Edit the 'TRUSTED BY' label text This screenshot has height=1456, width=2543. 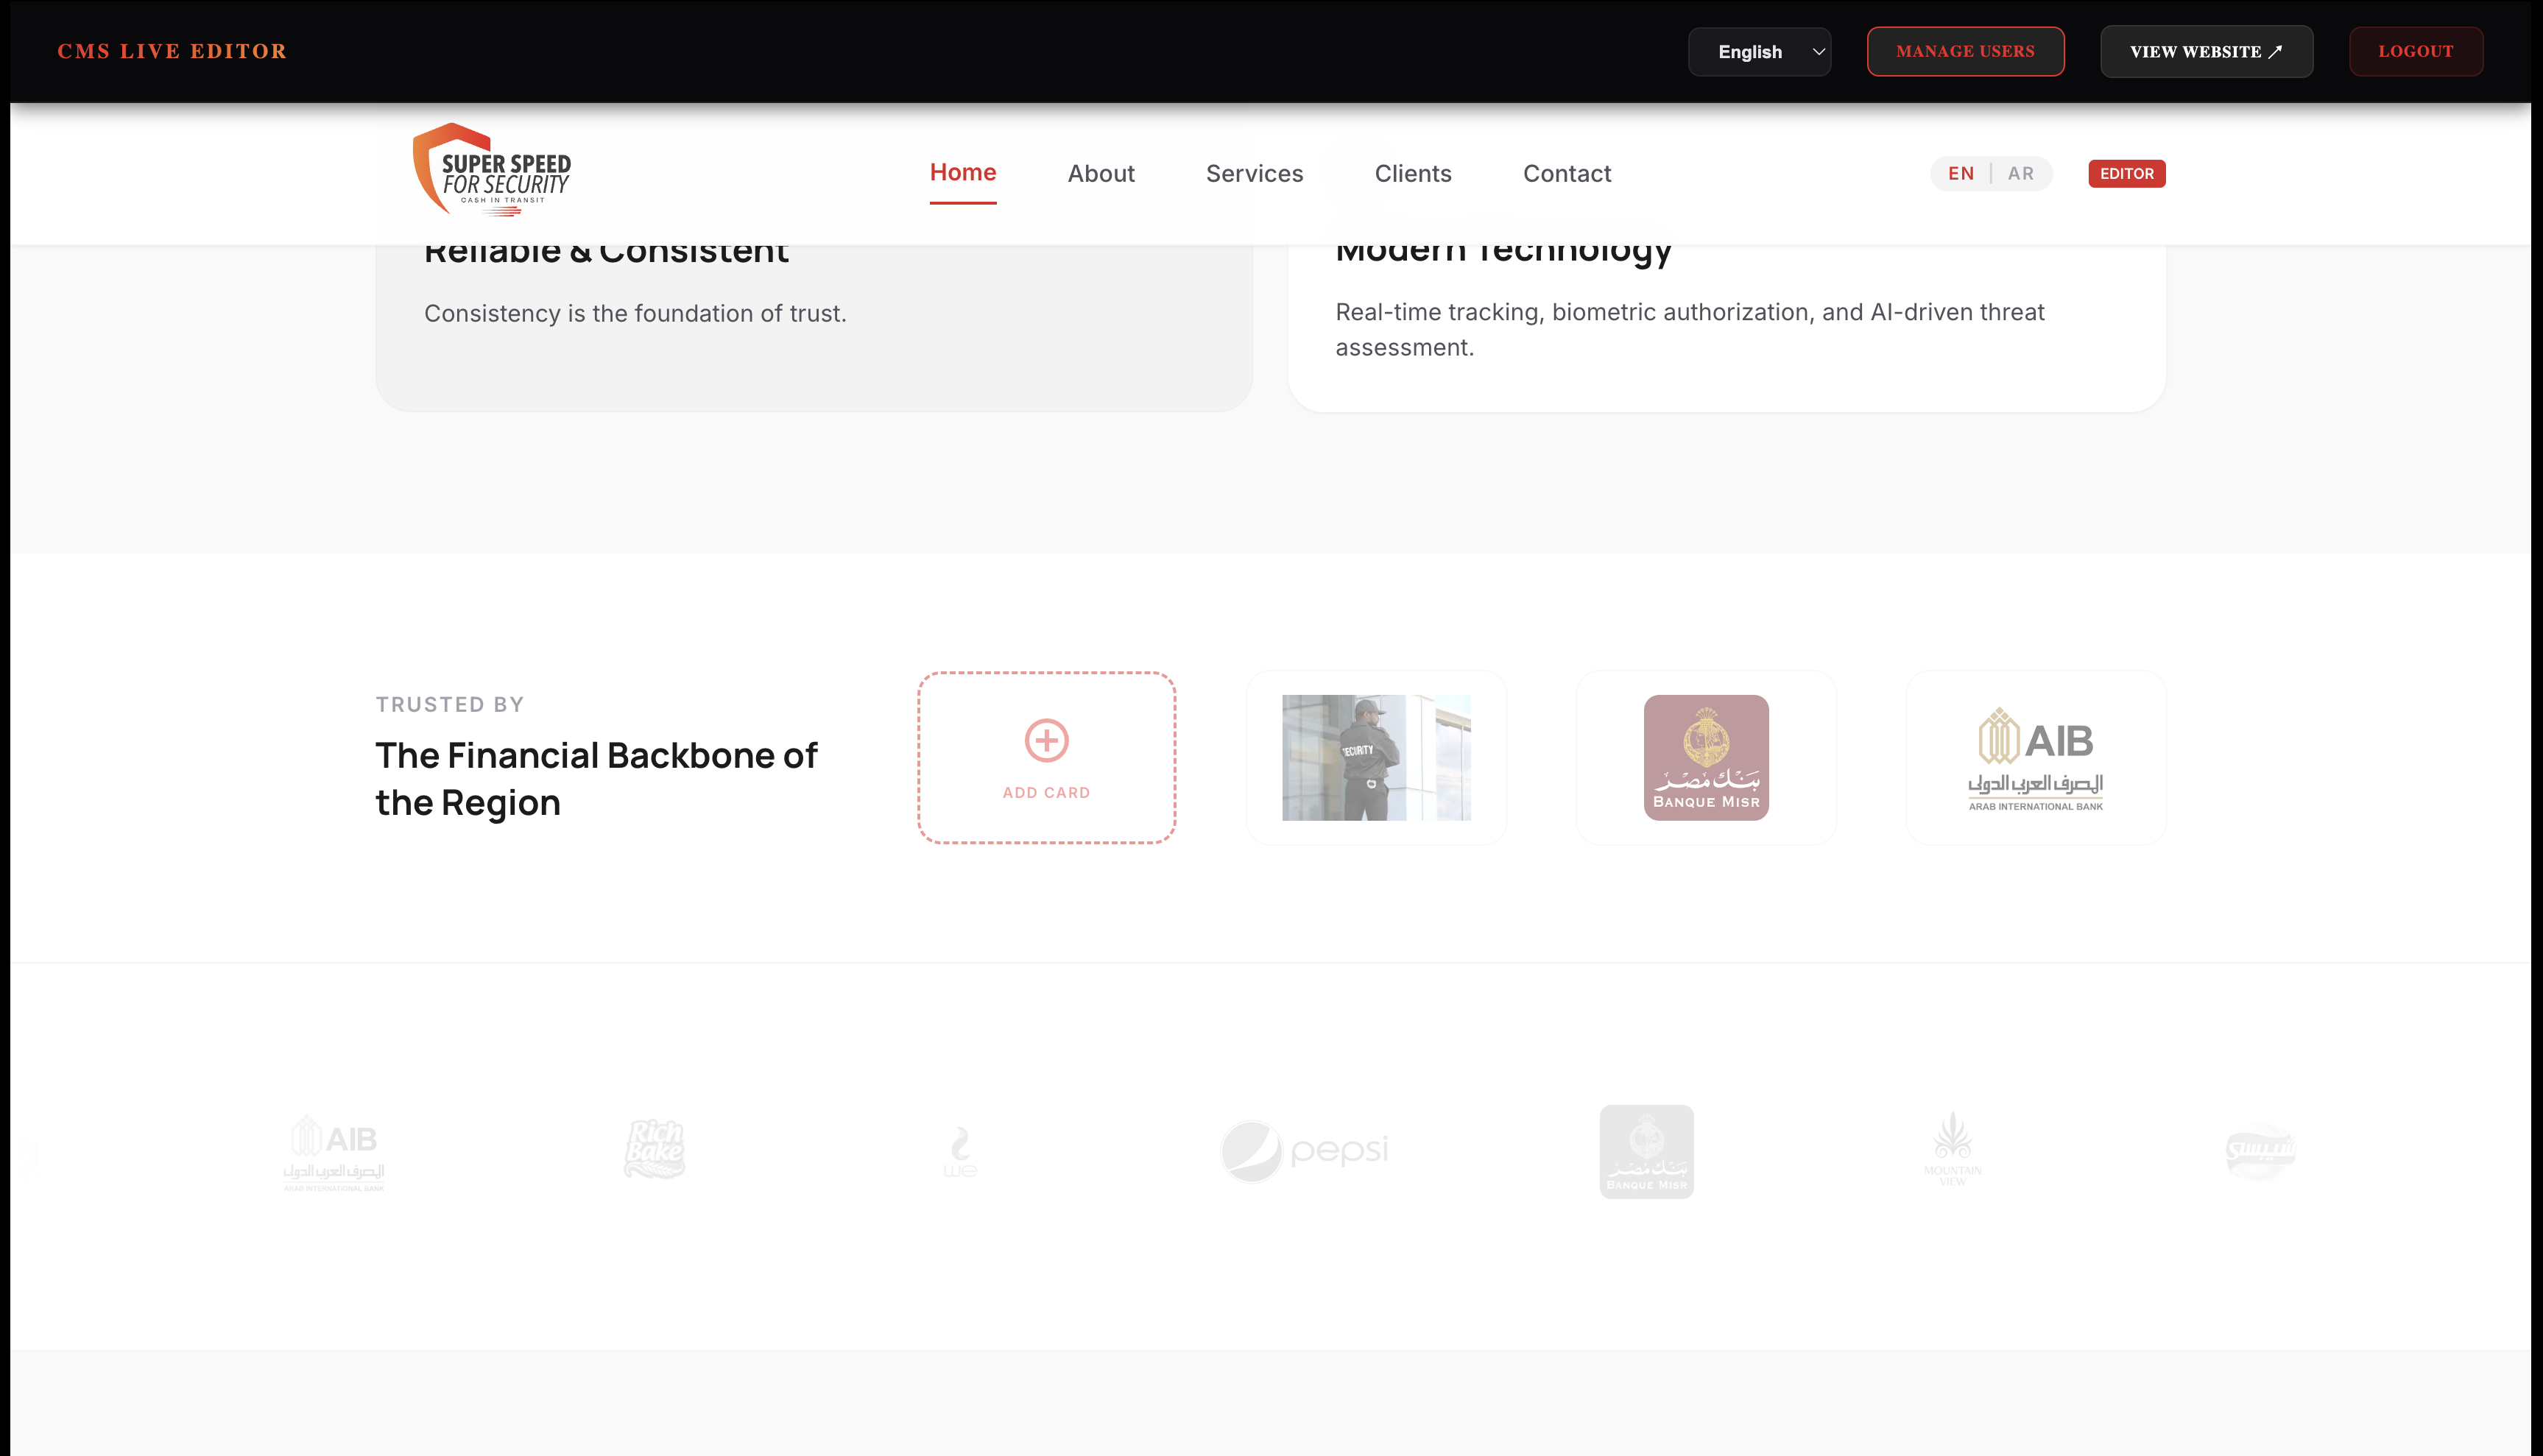coord(450,704)
